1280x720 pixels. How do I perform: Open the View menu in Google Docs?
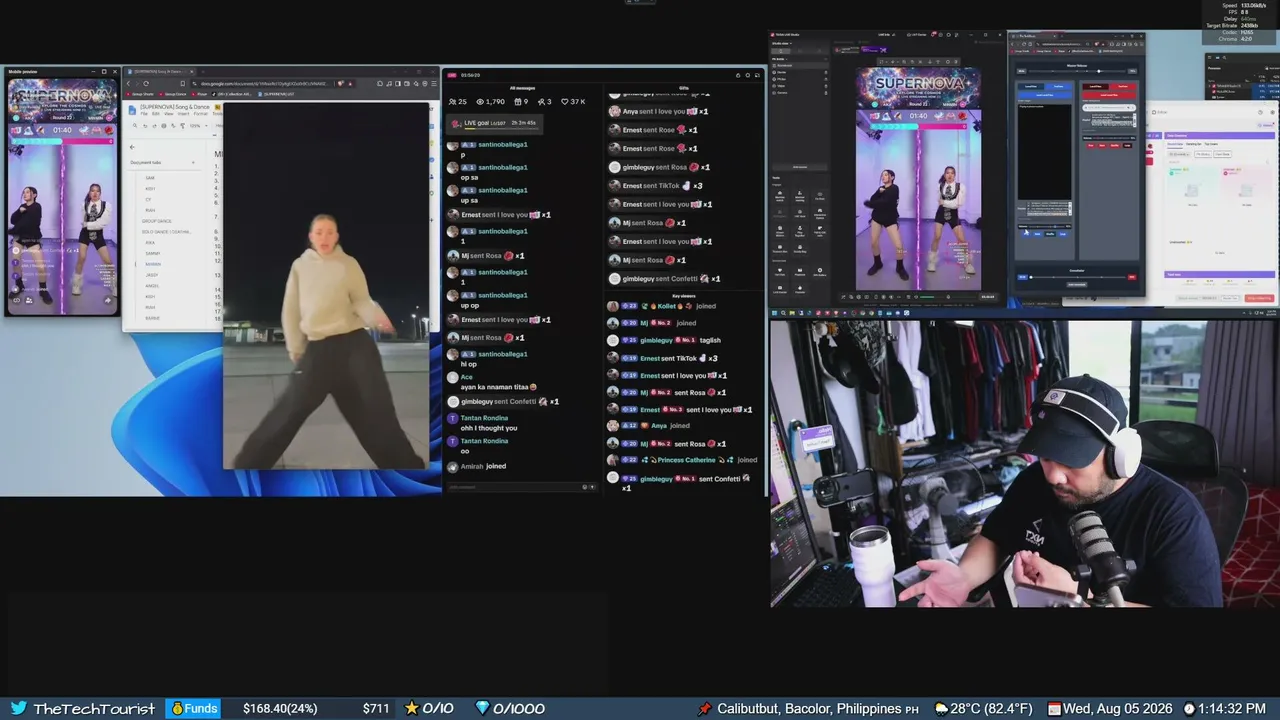(168, 114)
